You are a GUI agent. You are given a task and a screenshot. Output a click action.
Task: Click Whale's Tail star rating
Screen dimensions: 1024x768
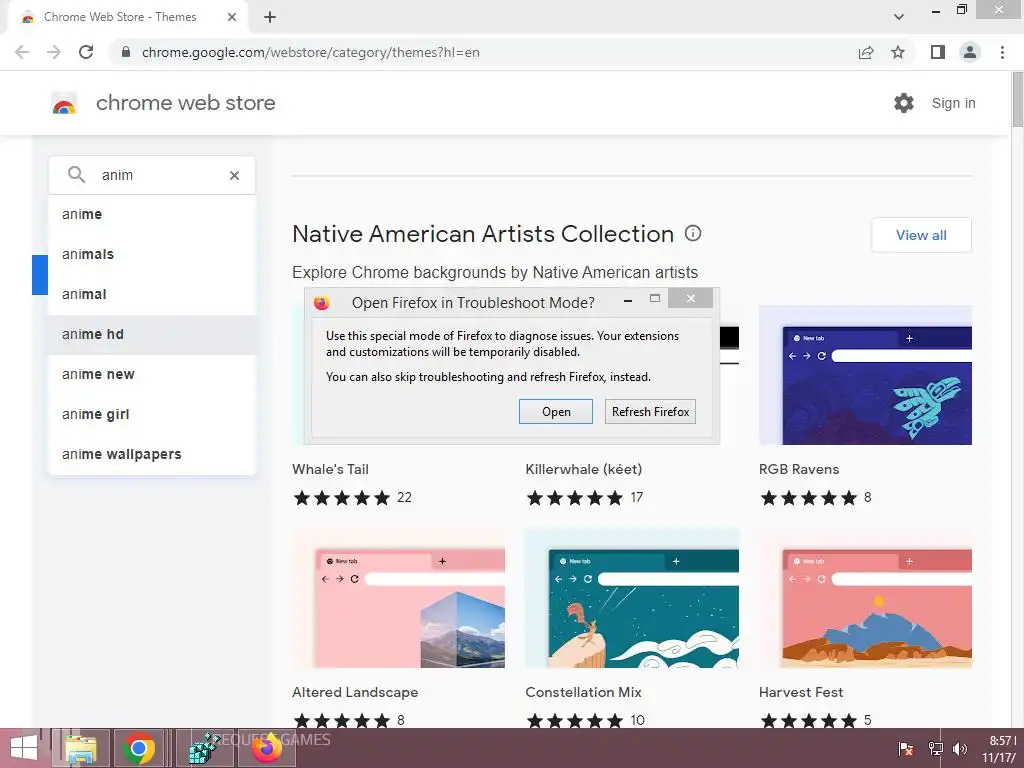click(342, 498)
